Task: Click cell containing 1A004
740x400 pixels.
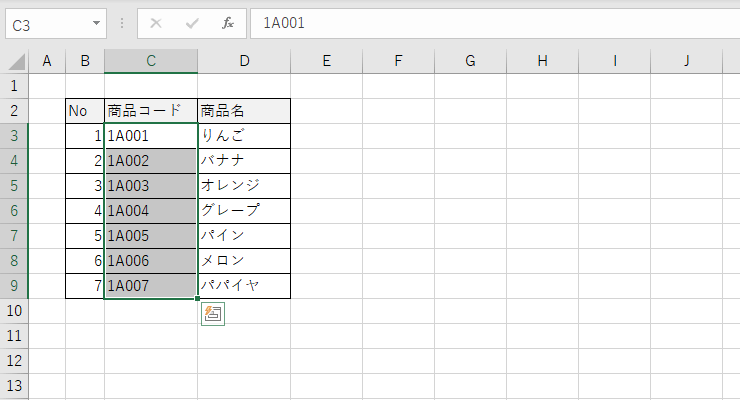Action: 151,211
